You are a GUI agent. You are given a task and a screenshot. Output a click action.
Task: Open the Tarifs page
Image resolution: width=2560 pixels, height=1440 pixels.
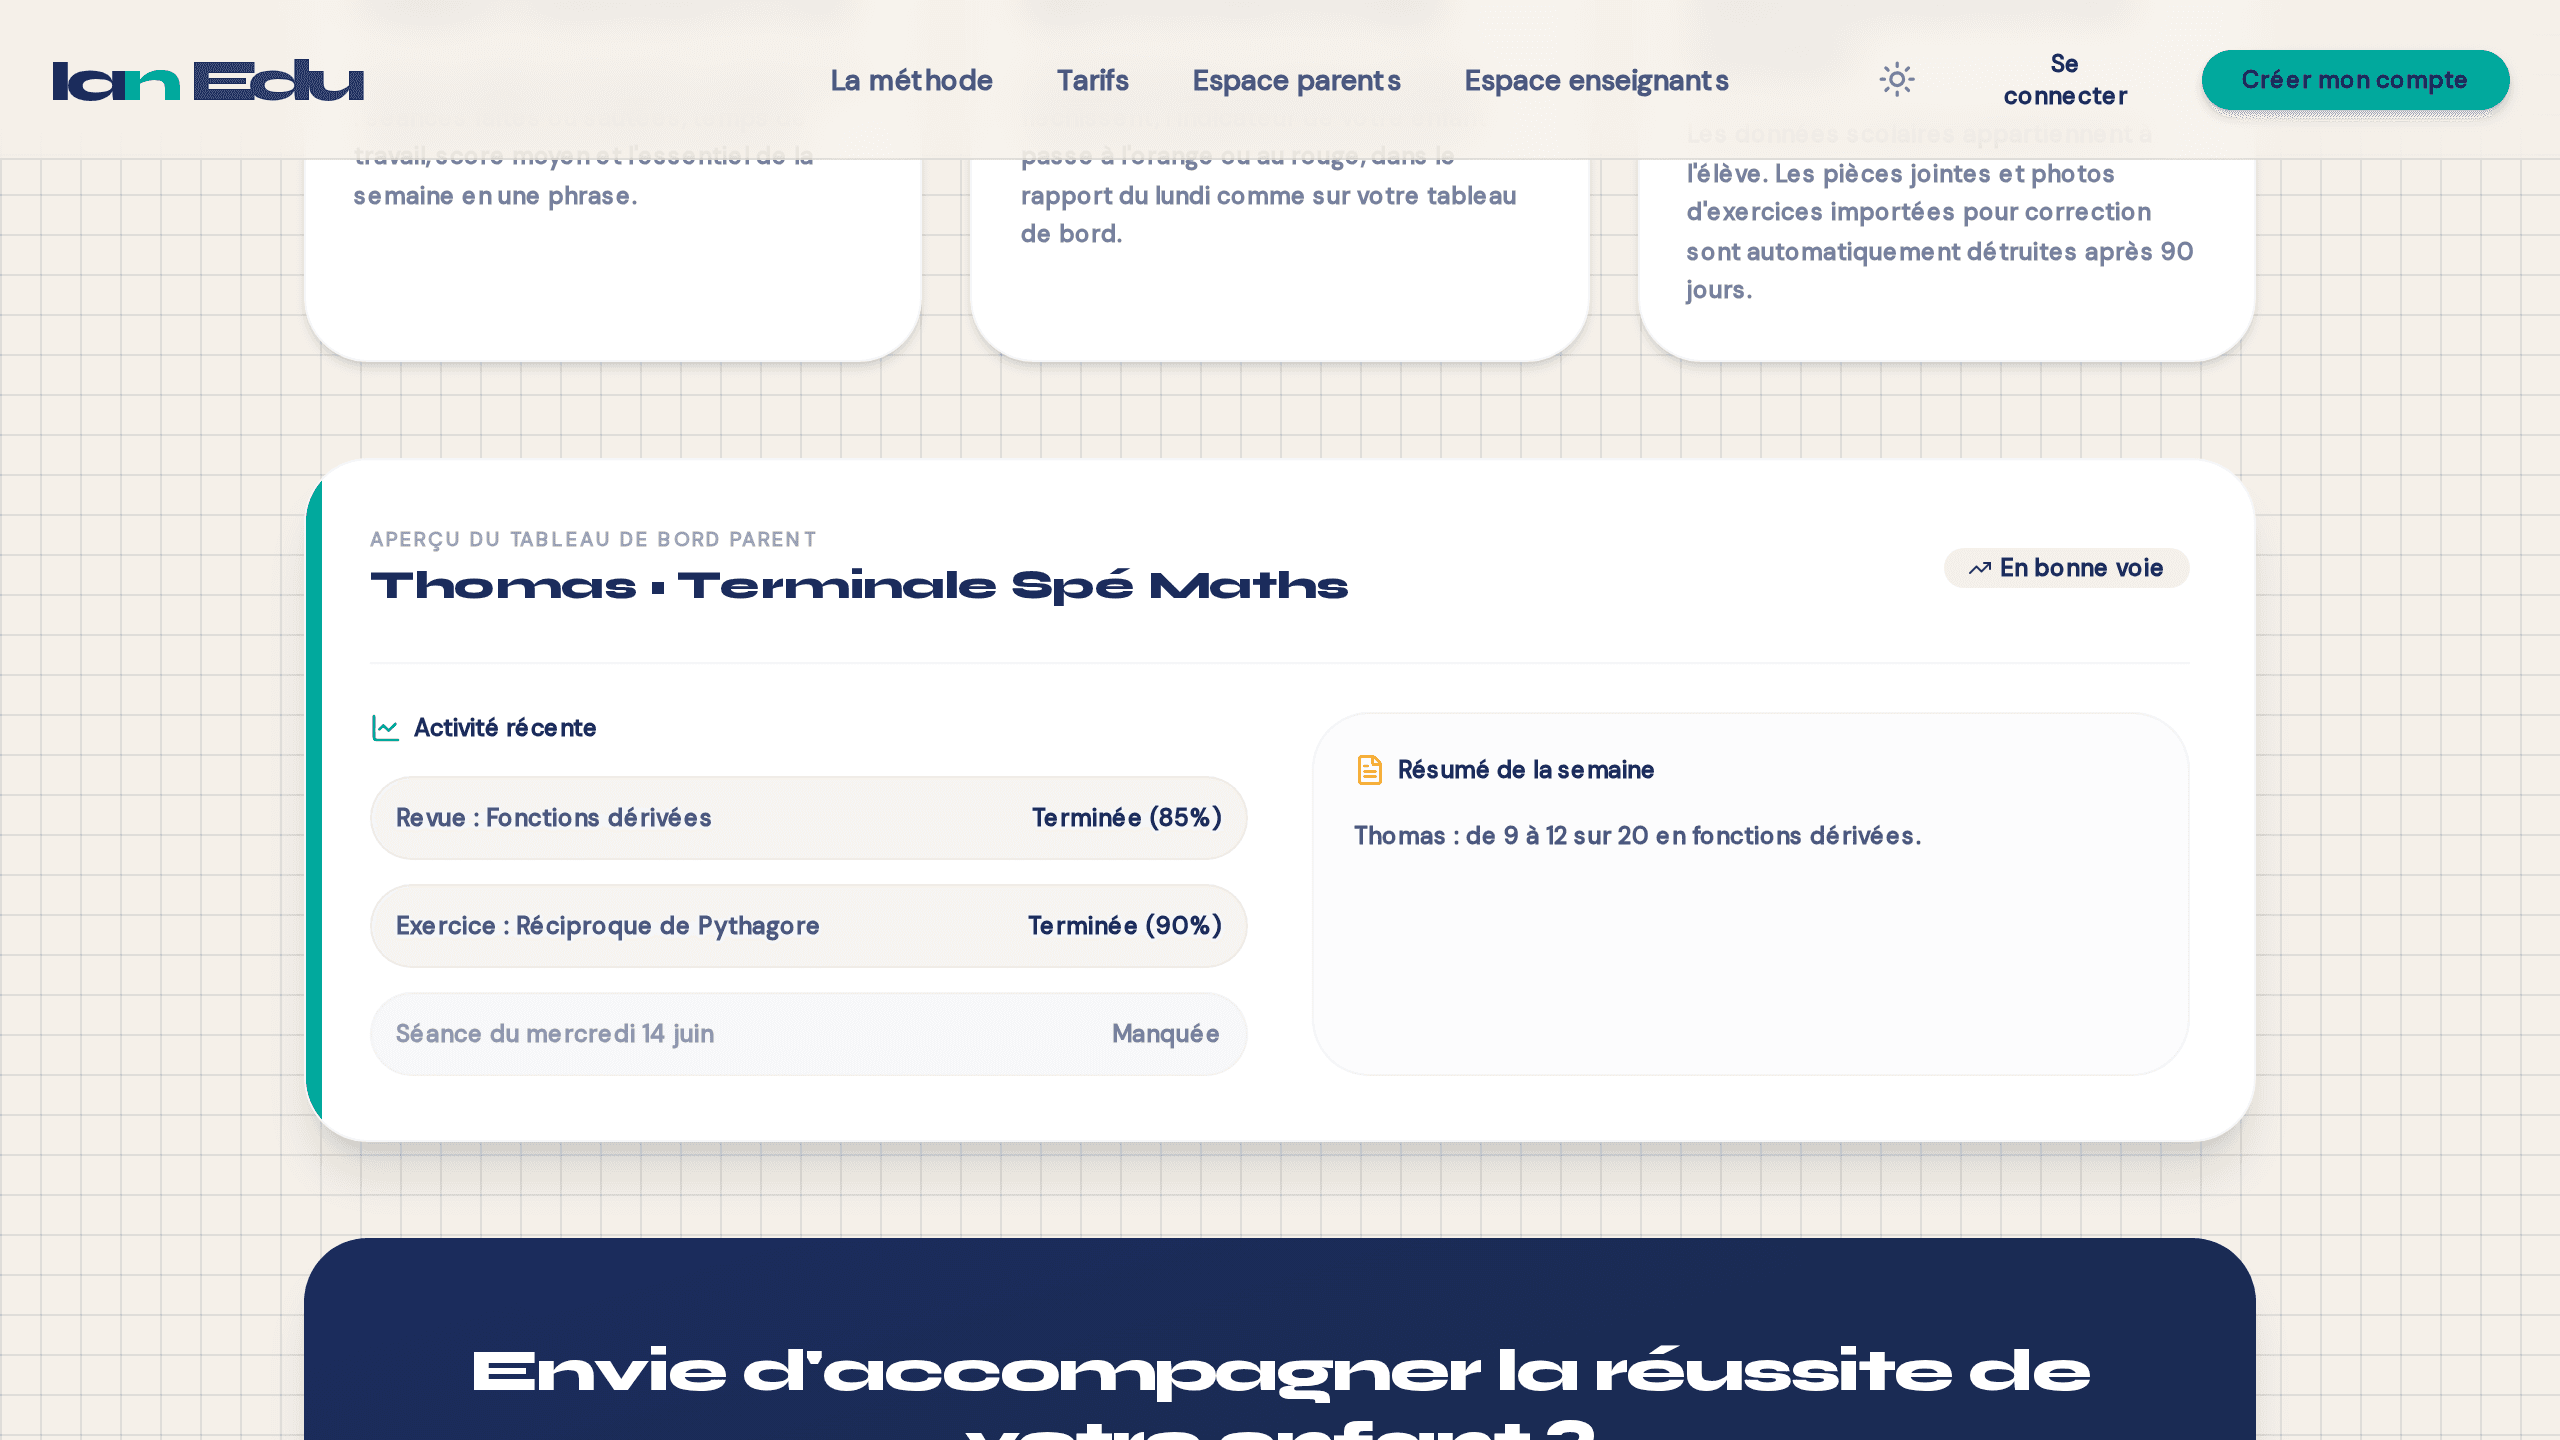click(x=1092, y=80)
